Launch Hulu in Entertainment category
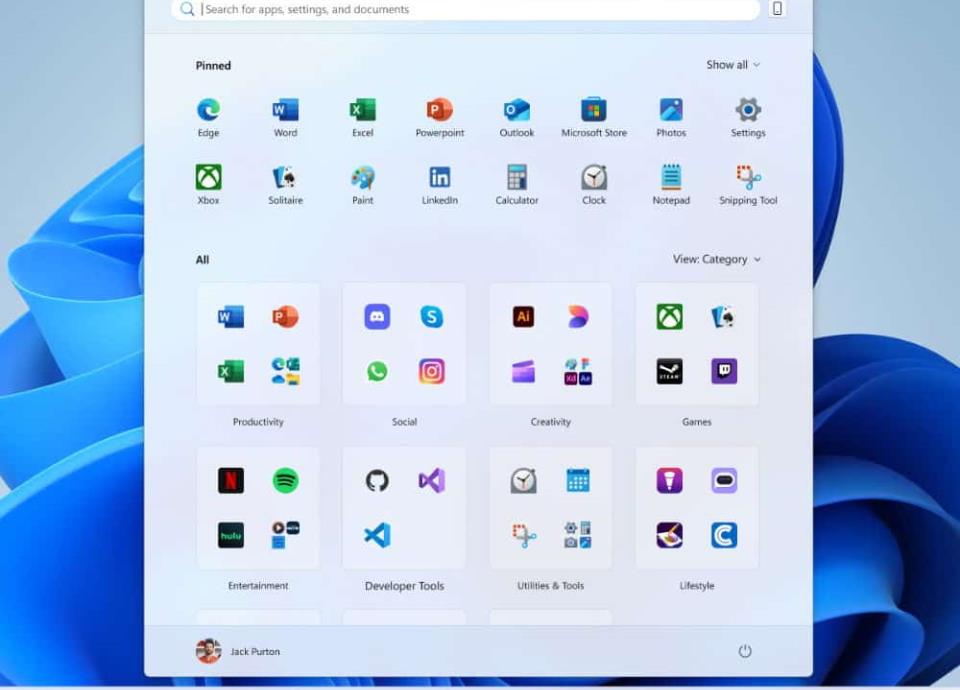This screenshot has height=690, width=960. (x=231, y=535)
